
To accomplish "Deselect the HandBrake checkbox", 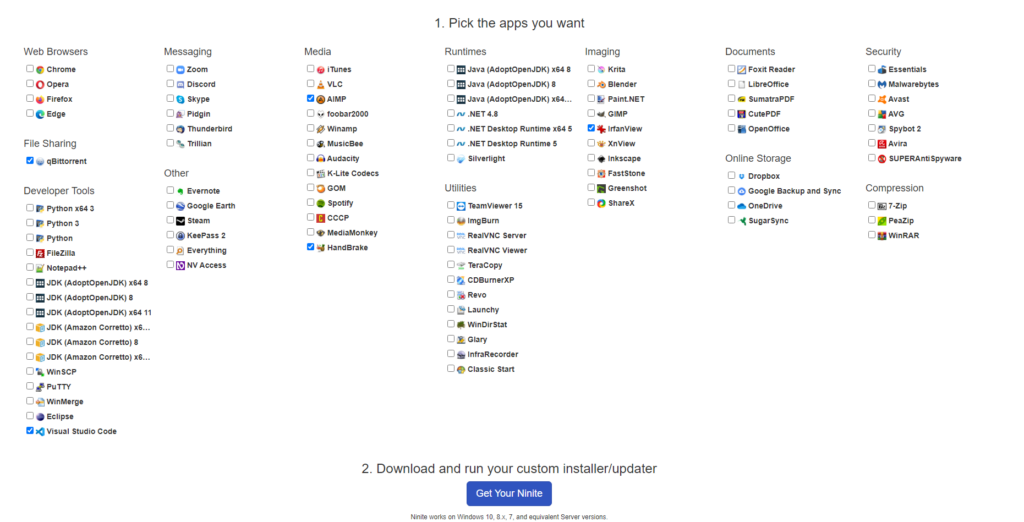I will point(311,247).
